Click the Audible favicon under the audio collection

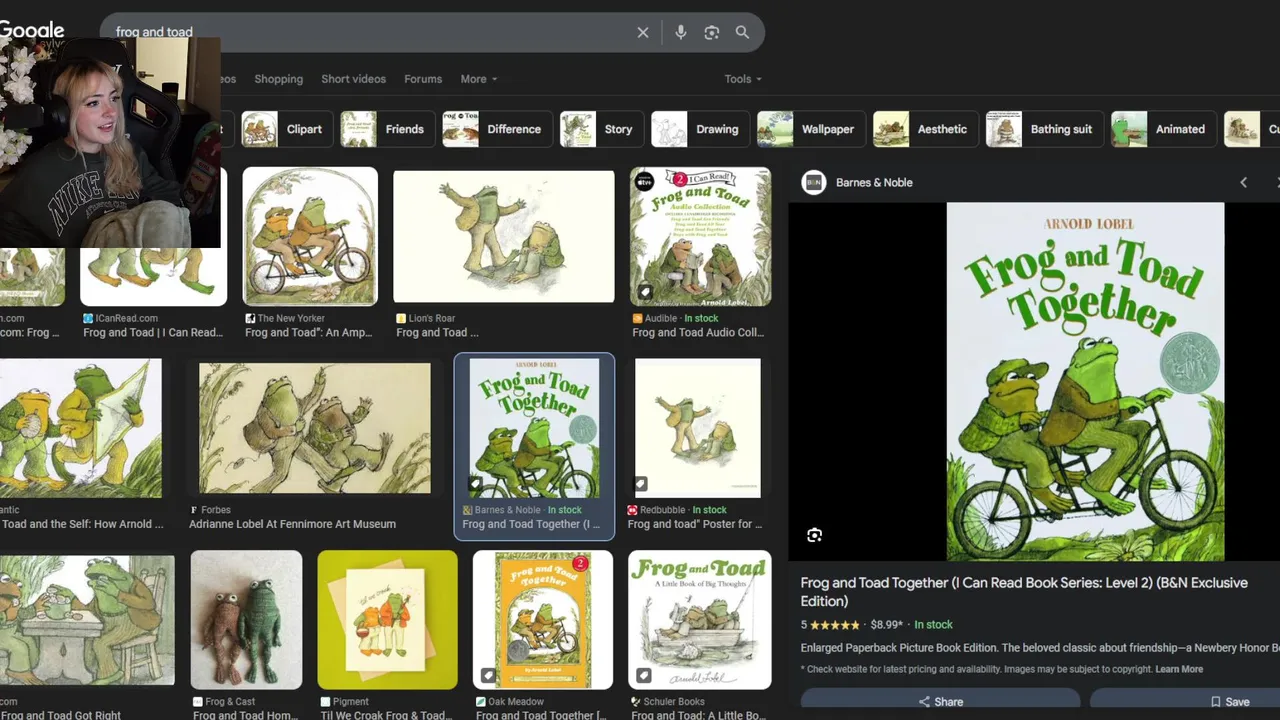pyautogui.click(x=637, y=318)
